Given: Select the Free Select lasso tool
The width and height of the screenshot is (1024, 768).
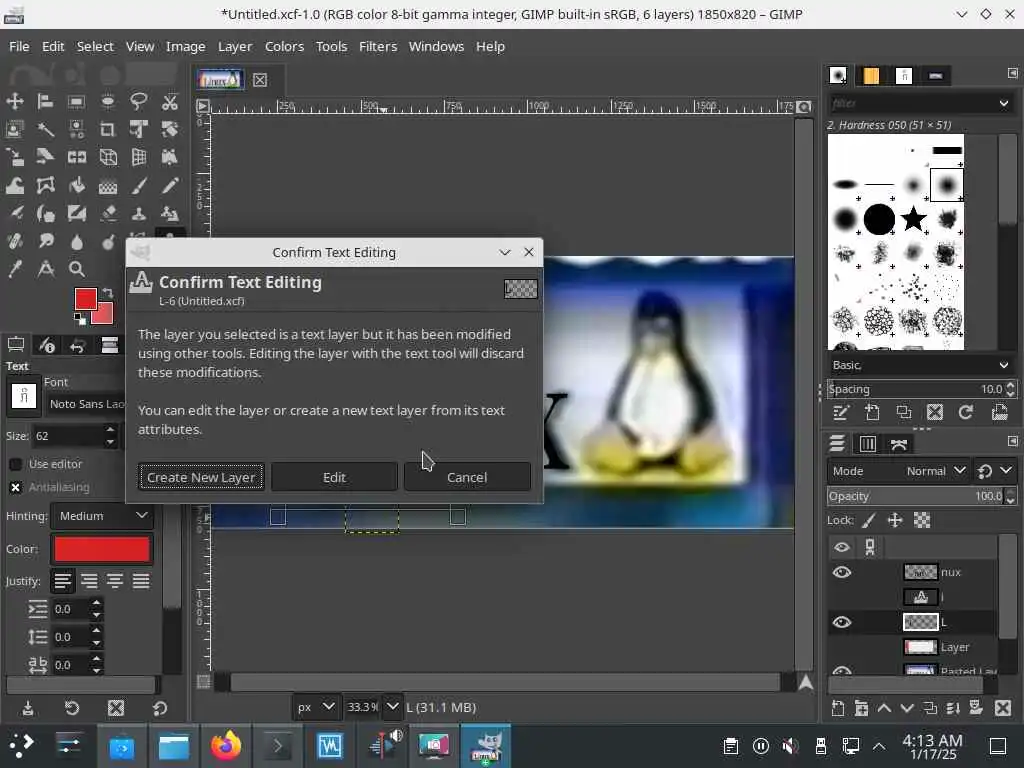Looking at the screenshot, I should (x=138, y=101).
